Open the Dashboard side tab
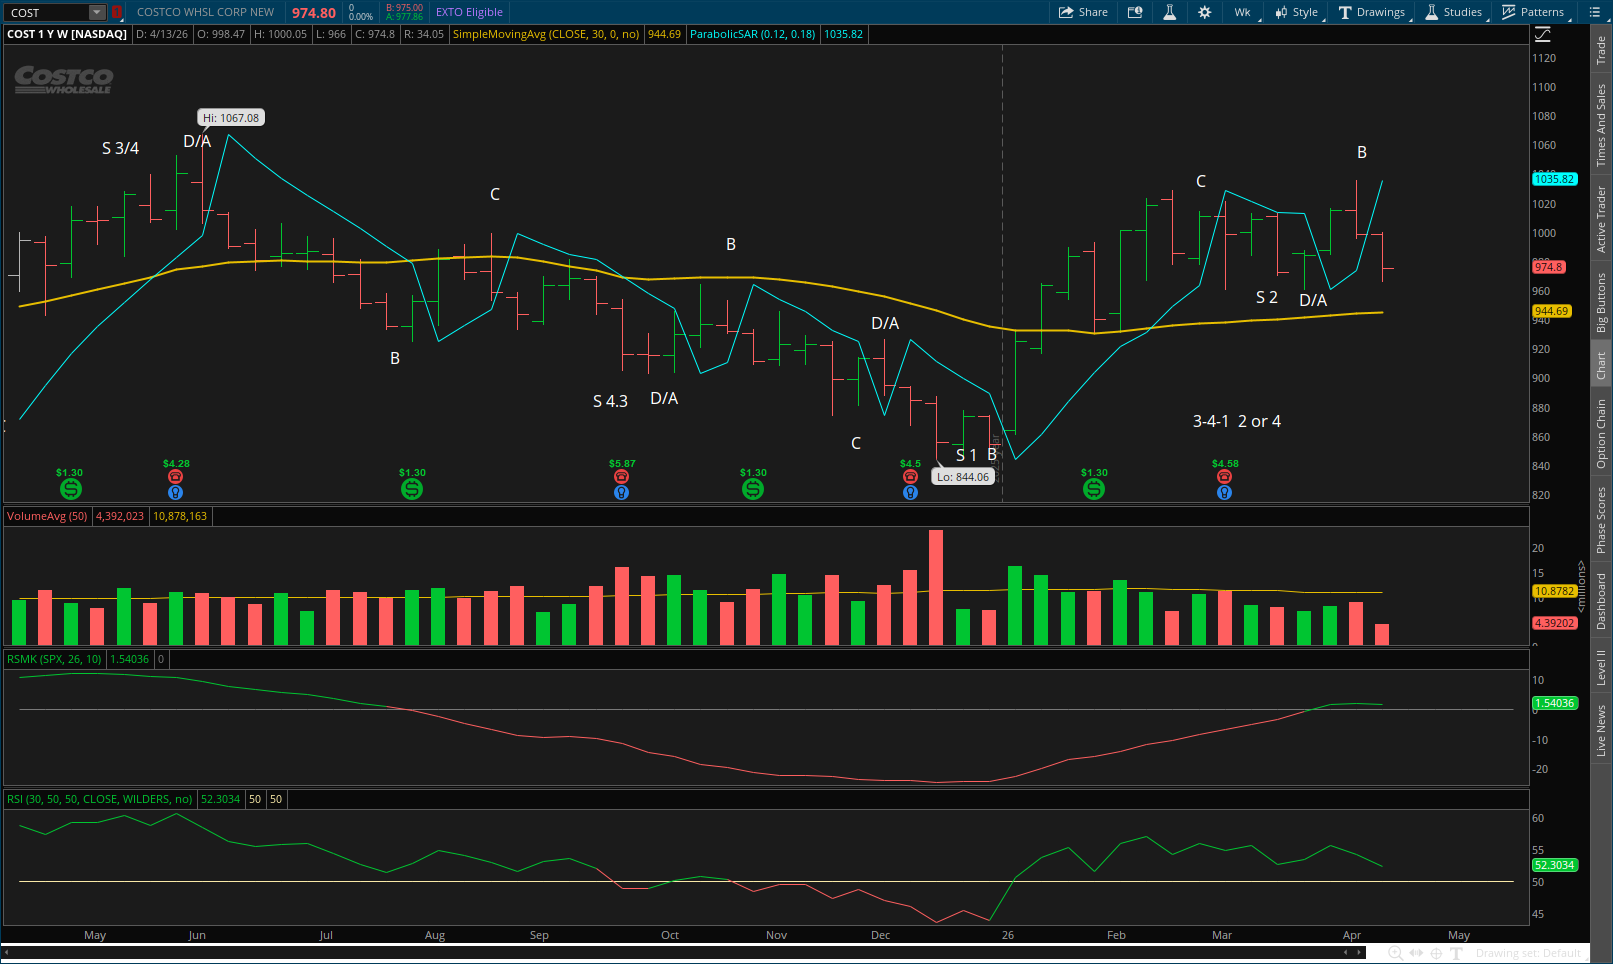Screen dimensions: 1613x964 point(1601,601)
